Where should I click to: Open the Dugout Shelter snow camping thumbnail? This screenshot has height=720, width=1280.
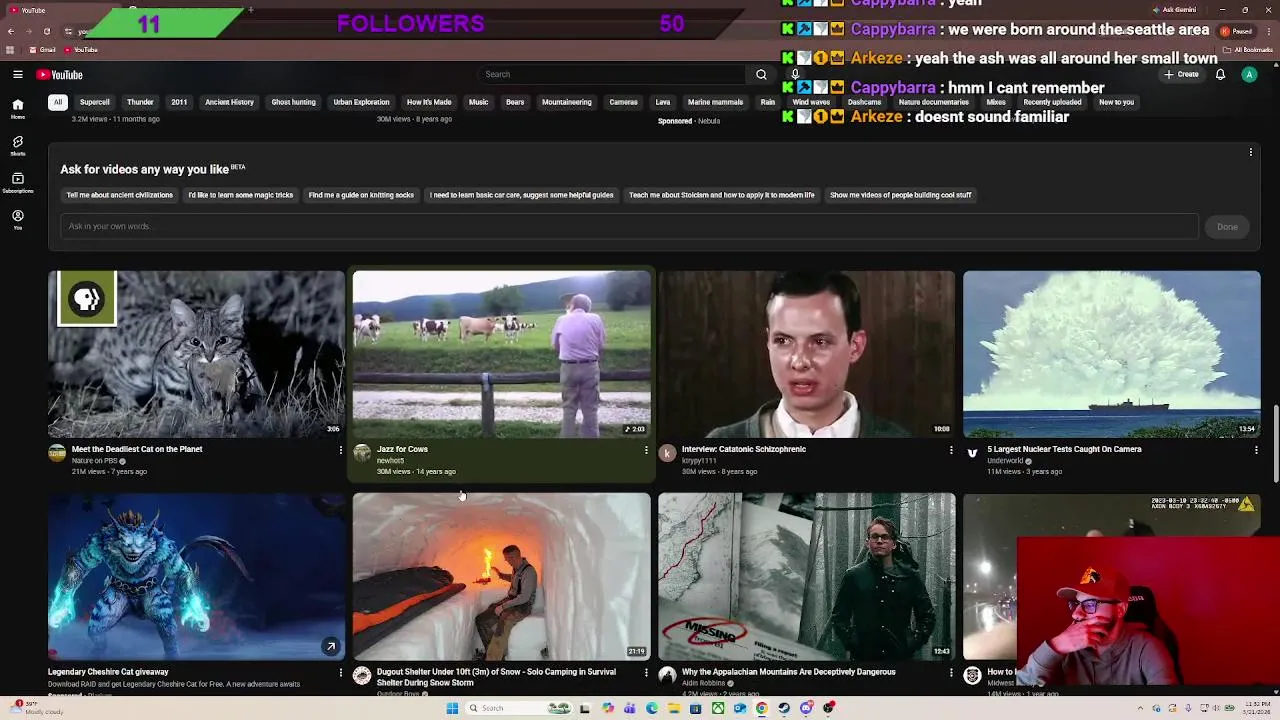point(501,576)
